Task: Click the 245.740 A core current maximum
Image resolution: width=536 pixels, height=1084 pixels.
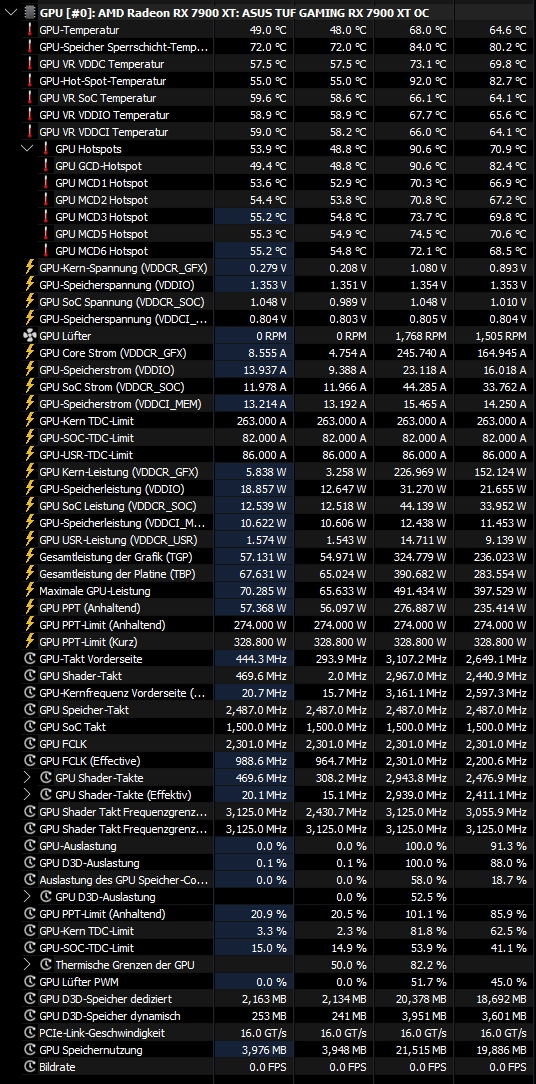Action: pyautogui.click(x=421, y=353)
